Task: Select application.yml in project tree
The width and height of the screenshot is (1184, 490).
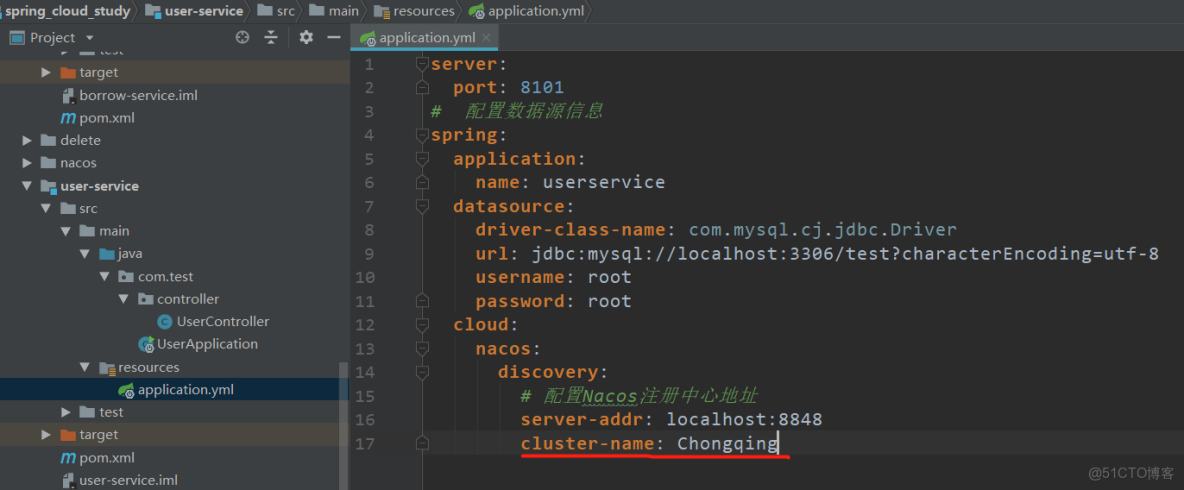Action: [186, 390]
